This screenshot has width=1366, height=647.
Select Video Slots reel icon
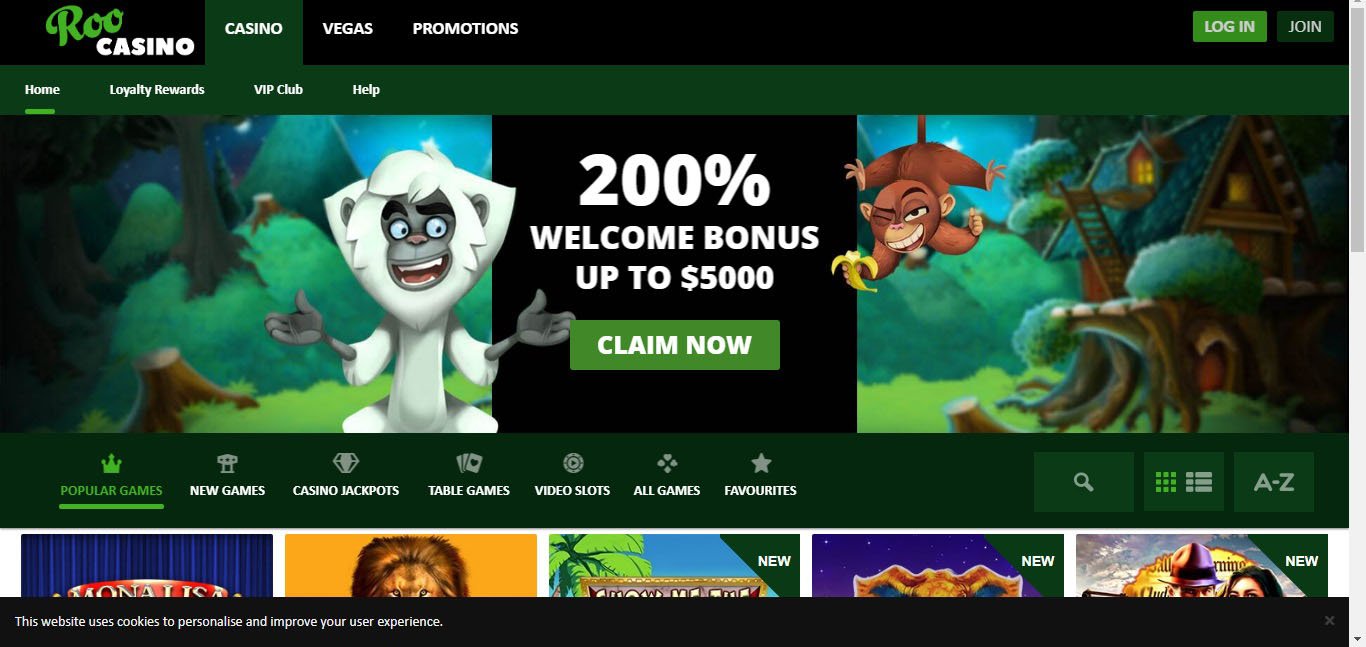573,463
